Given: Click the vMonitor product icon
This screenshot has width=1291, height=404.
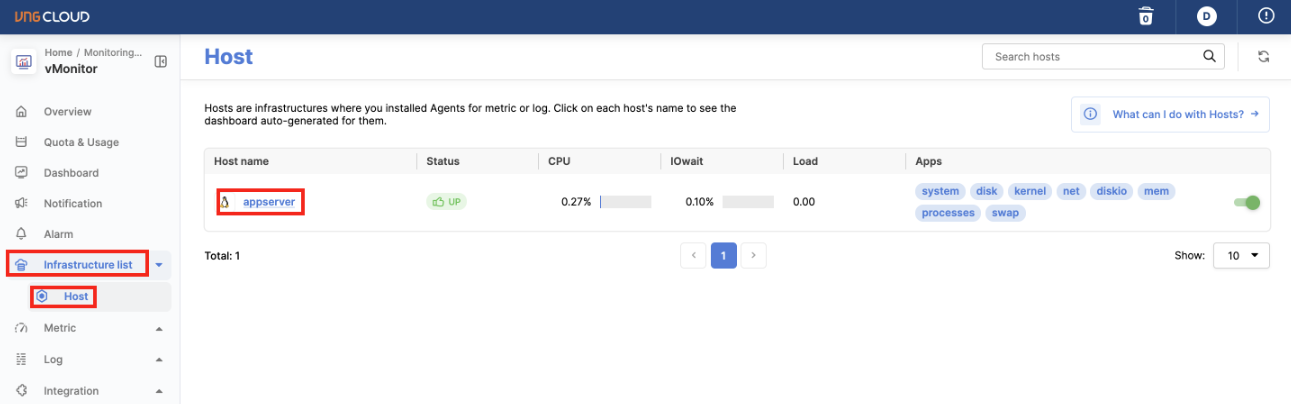Looking at the screenshot, I should (x=23, y=62).
